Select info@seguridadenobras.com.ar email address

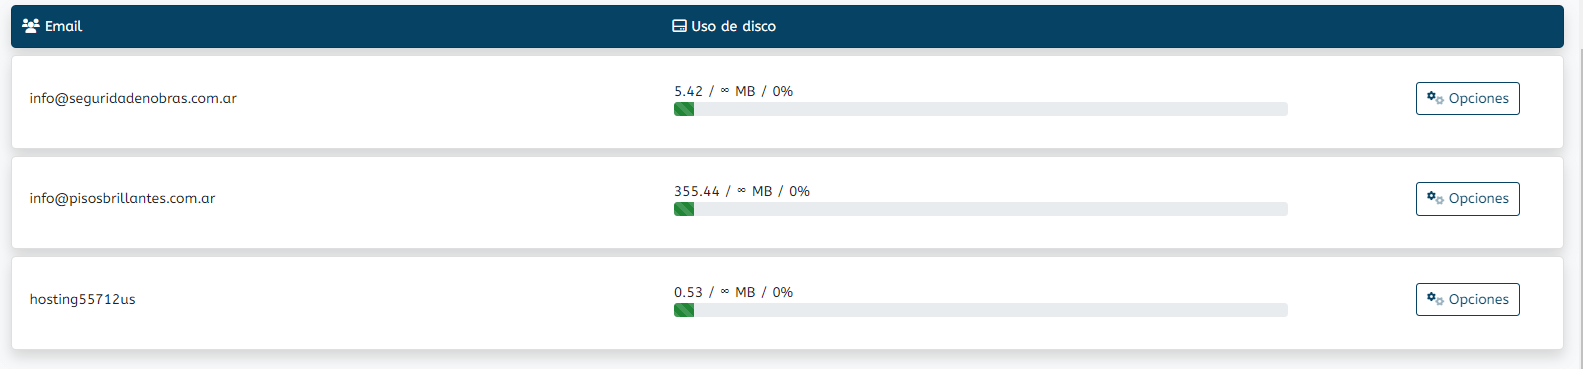click(x=133, y=98)
